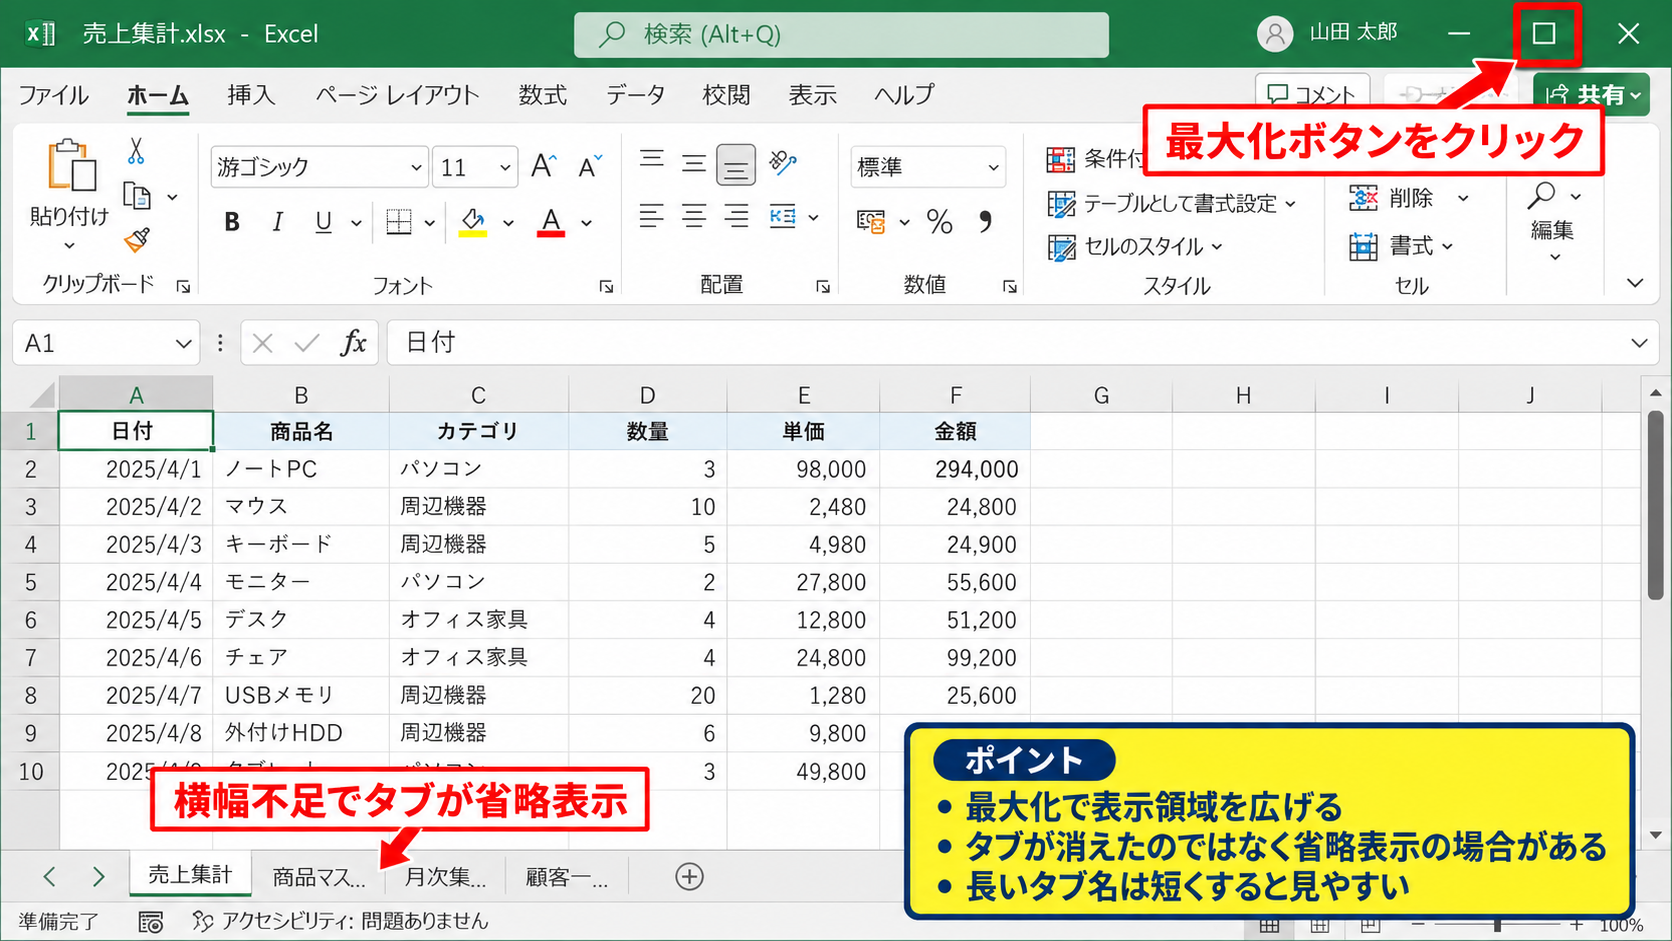This screenshot has width=1672, height=941.
Task: Select middle vertical alignment icon
Action: (x=694, y=164)
